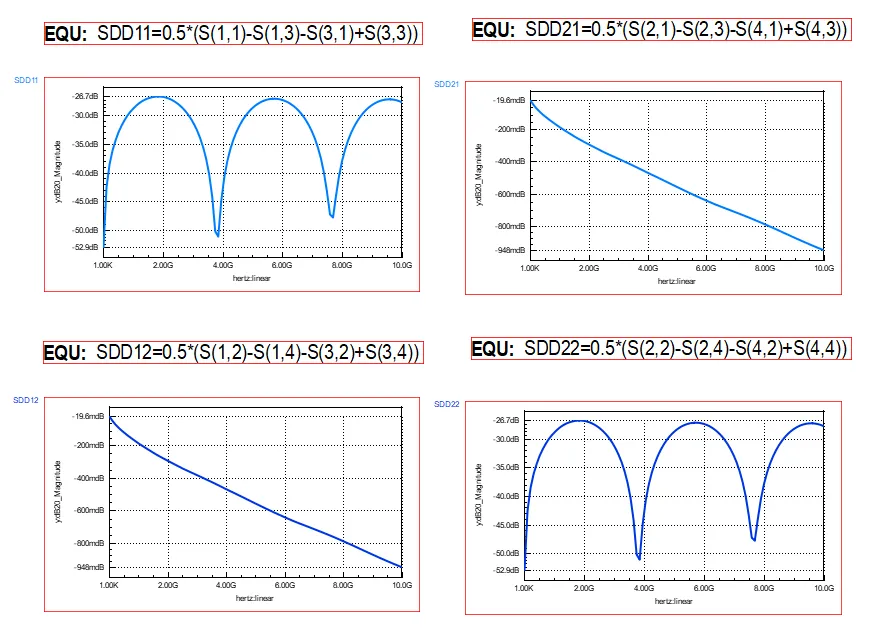Click the second notch of the SDD22 trace
Image resolution: width=872 pixels, height=642 pixels.
point(754,538)
